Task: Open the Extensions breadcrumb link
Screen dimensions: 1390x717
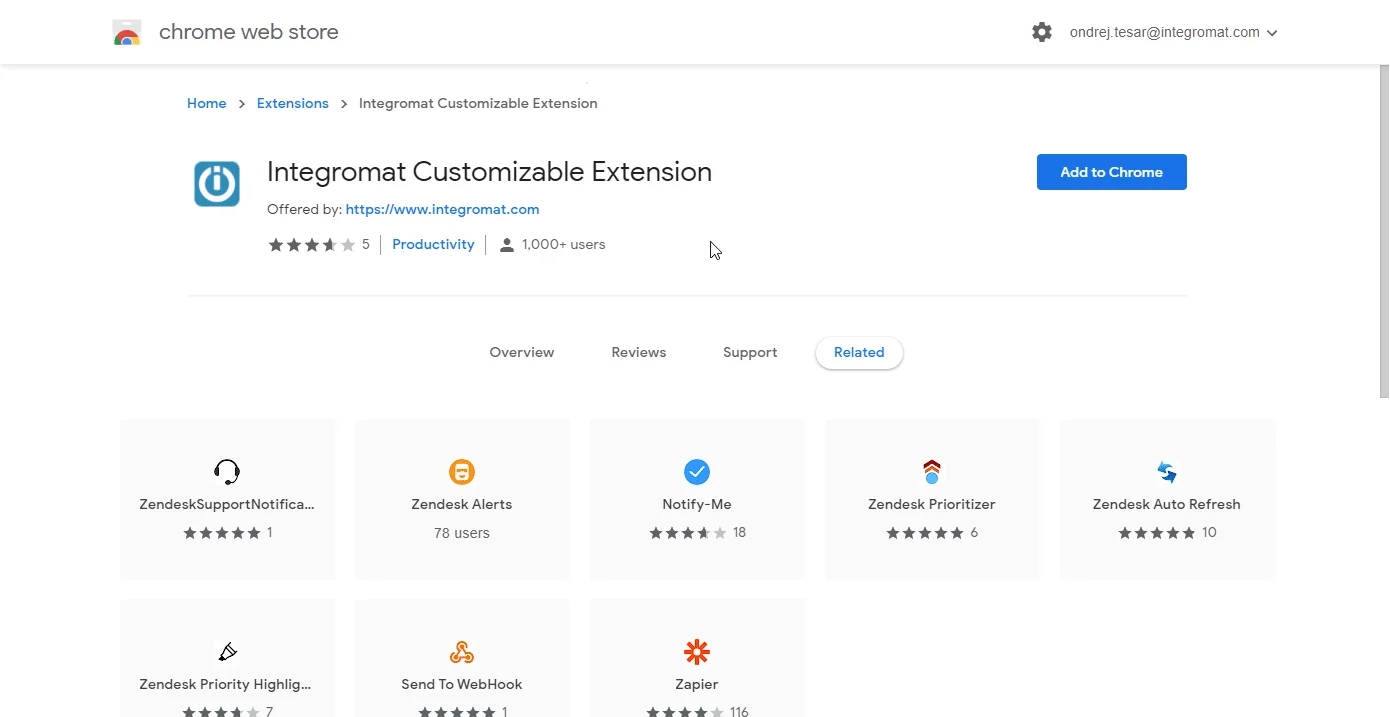Action: 293,103
